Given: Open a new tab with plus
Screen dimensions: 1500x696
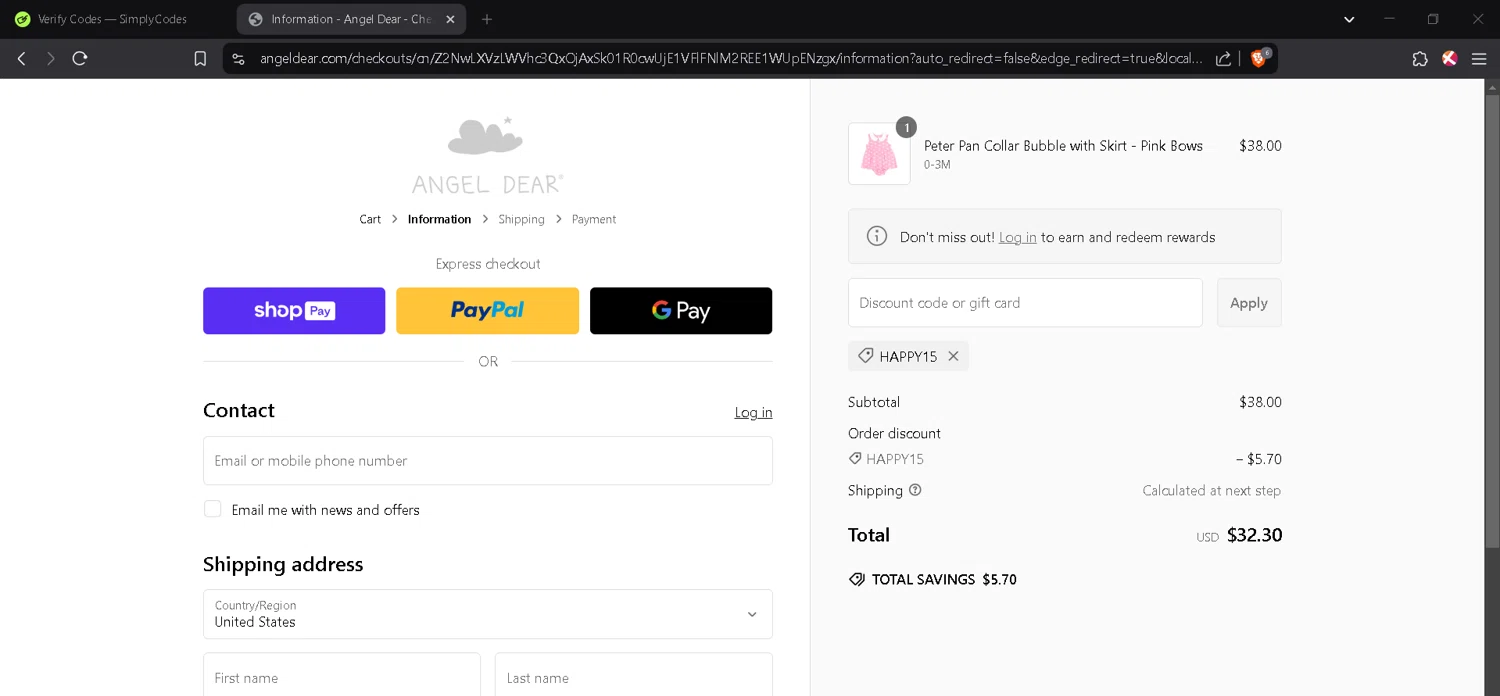Looking at the screenshot, I should pyautogui.click(x=487, y=19).
